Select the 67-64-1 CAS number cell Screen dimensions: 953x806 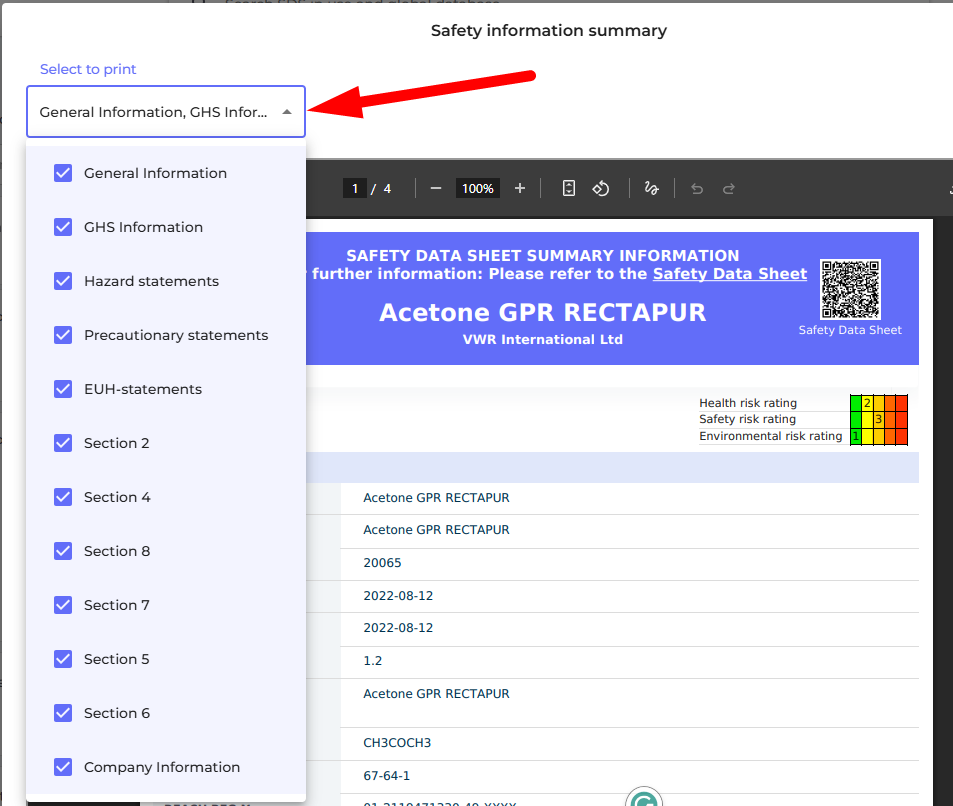(387, 776)
